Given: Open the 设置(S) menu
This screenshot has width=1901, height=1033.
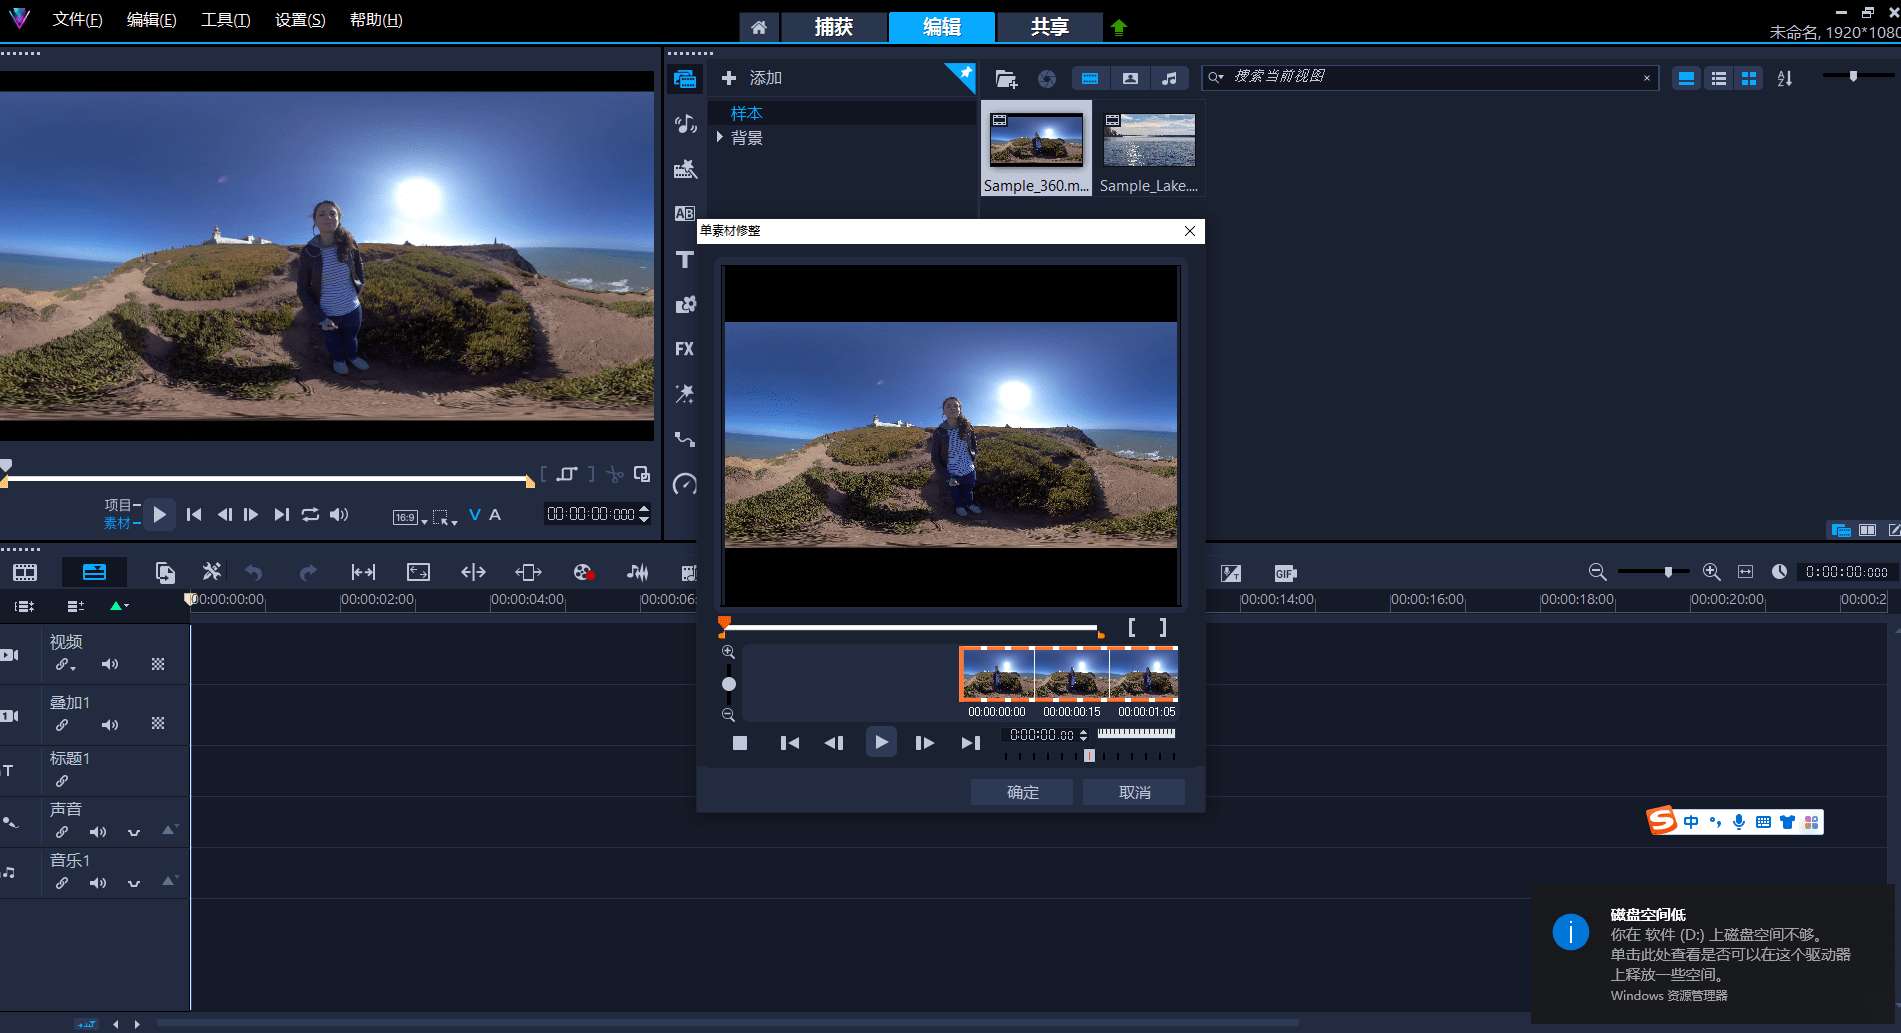Looking at the screenshot, I should (300, 20).
